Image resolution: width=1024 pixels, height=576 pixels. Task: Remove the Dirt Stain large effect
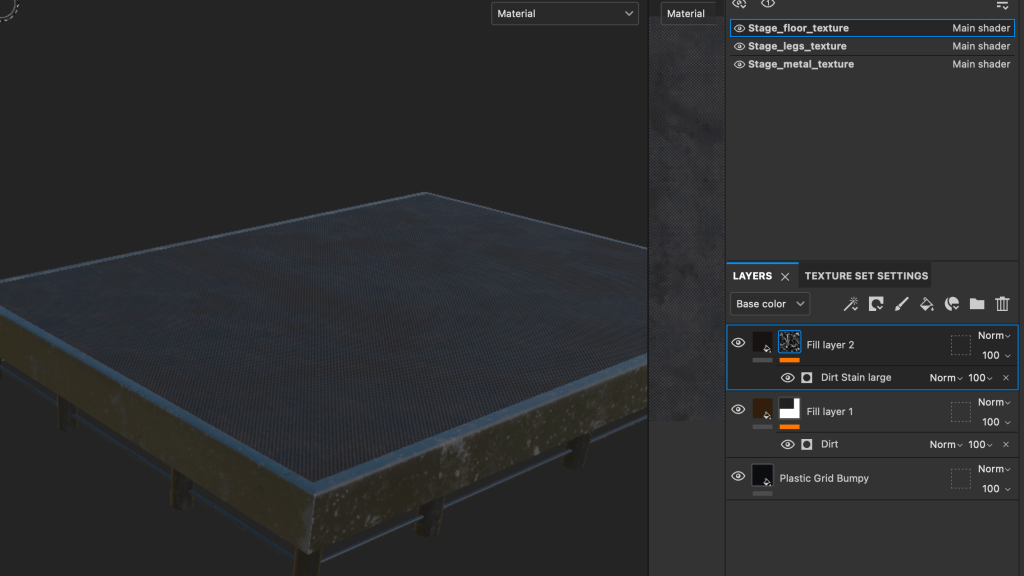(x=1005, y=378)
